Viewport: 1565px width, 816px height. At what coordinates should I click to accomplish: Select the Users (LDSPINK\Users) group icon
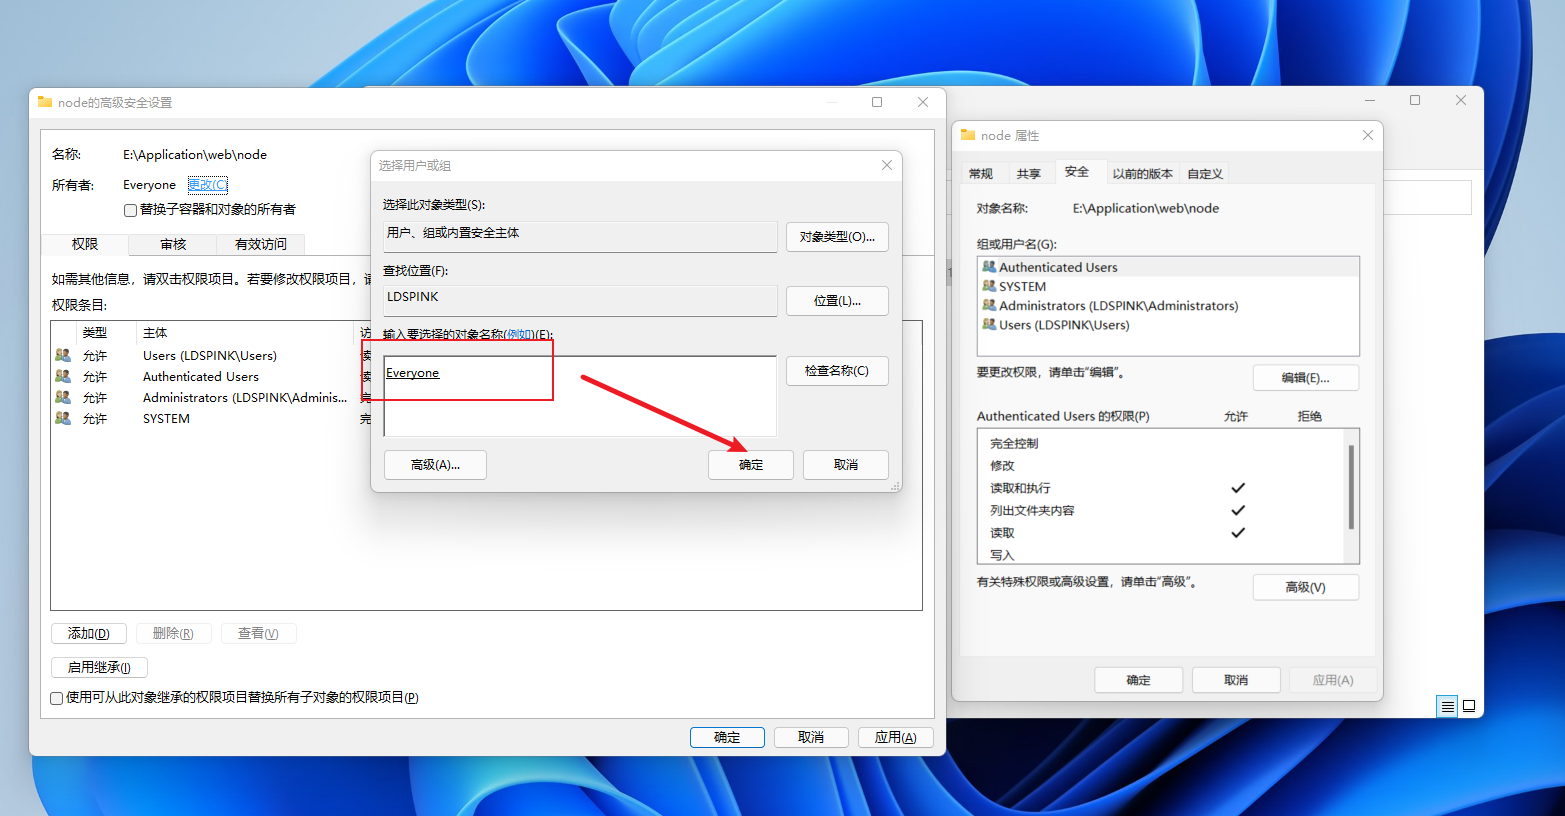point(61,355)
